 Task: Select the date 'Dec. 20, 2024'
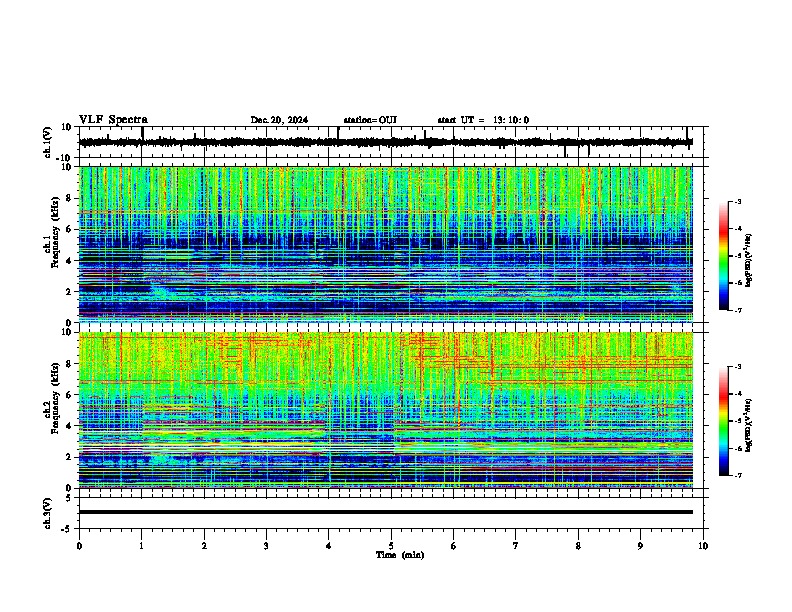pyautogui.click(x=279, y=120)
